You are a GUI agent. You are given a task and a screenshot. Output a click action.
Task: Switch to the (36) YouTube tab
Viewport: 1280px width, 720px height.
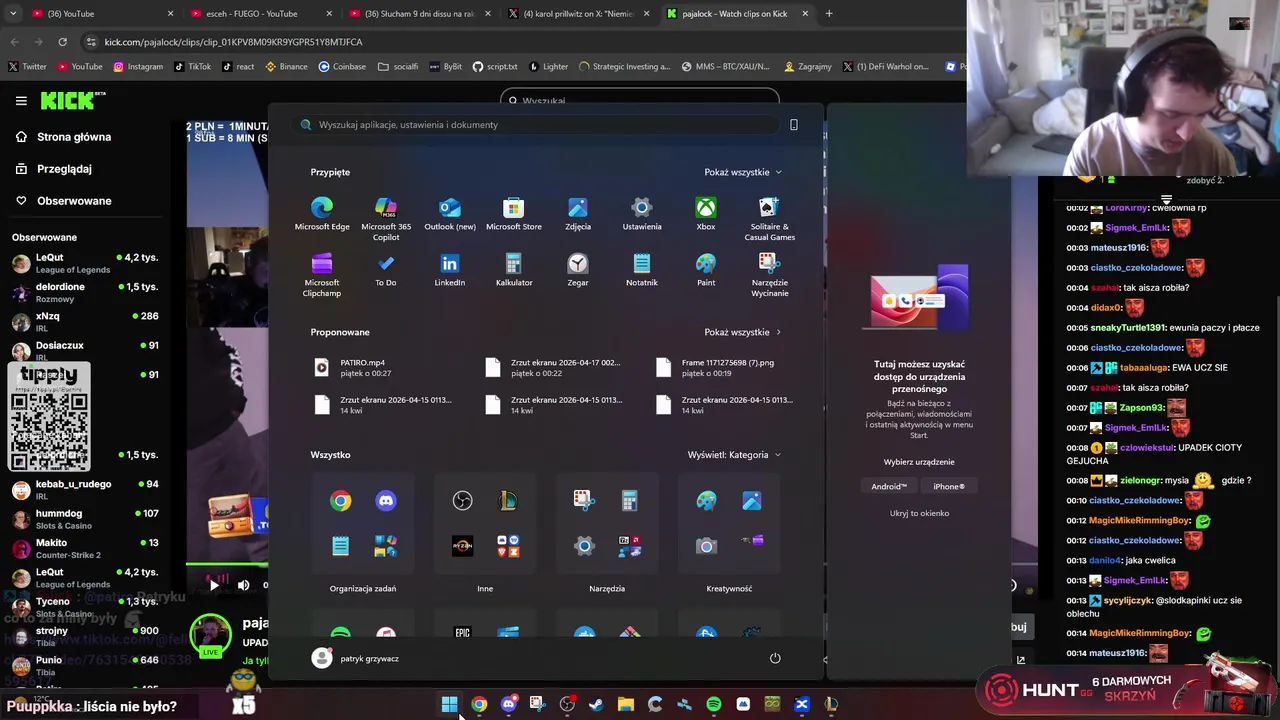98,14
